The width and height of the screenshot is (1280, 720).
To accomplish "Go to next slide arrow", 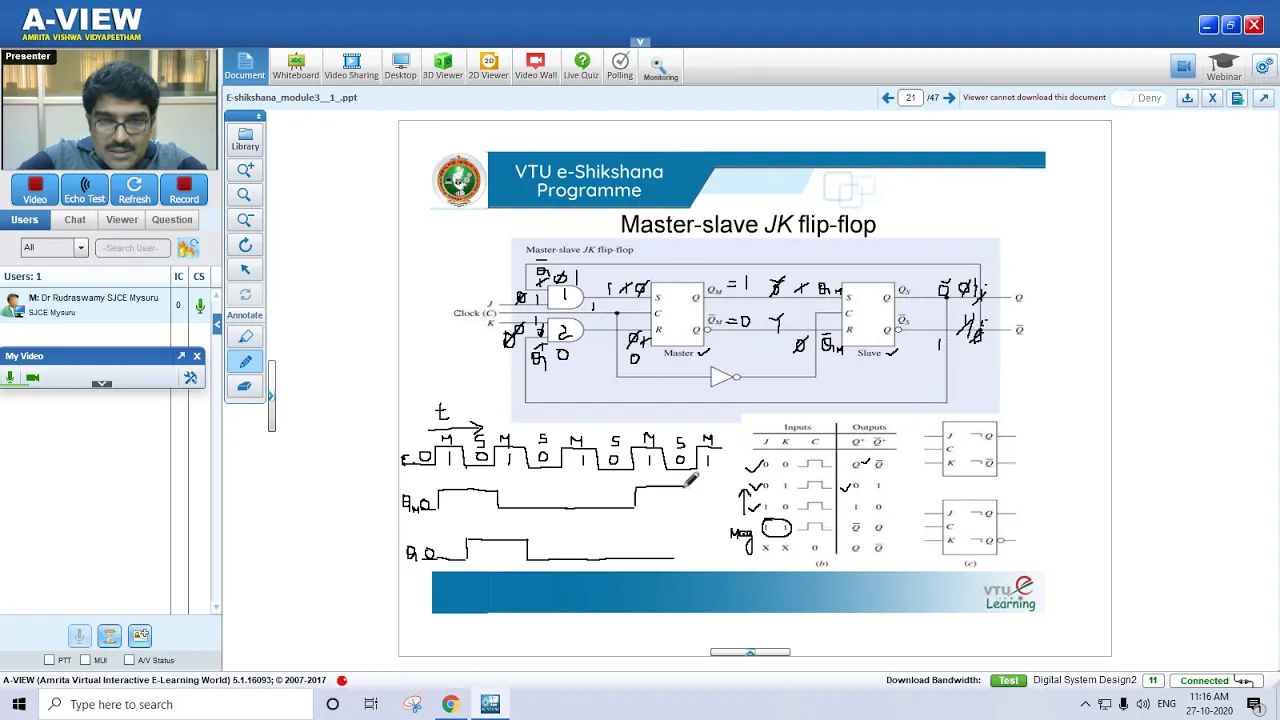I will tap(949, 98).
